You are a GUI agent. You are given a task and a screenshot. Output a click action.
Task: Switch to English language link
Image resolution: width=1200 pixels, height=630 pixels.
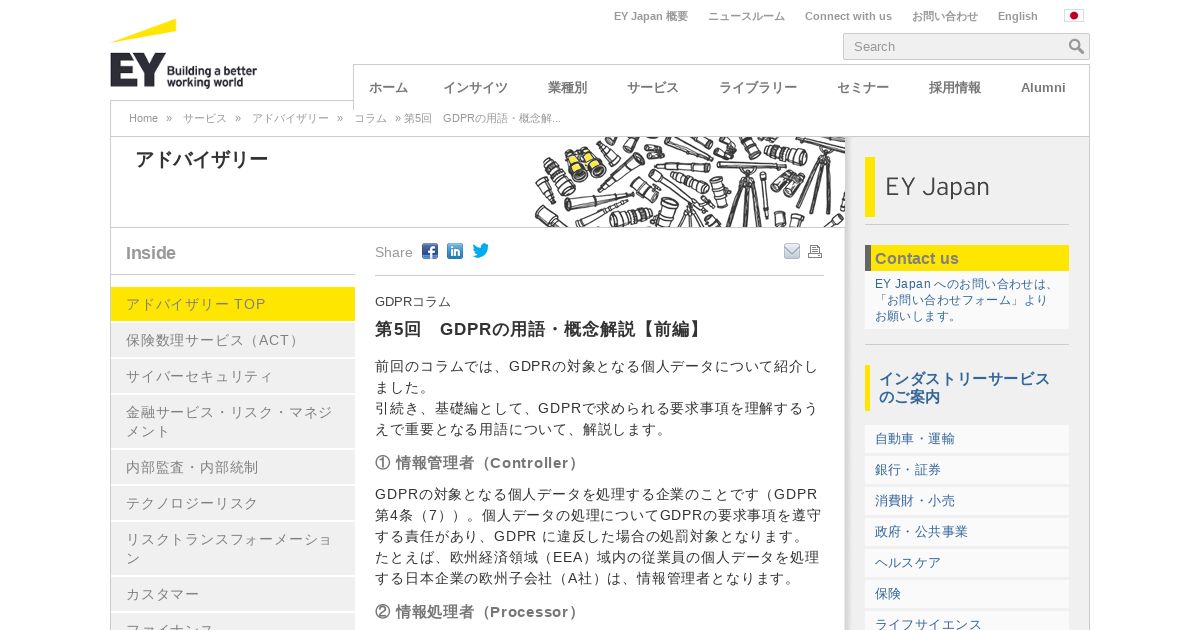click(x=1017, y=16)
